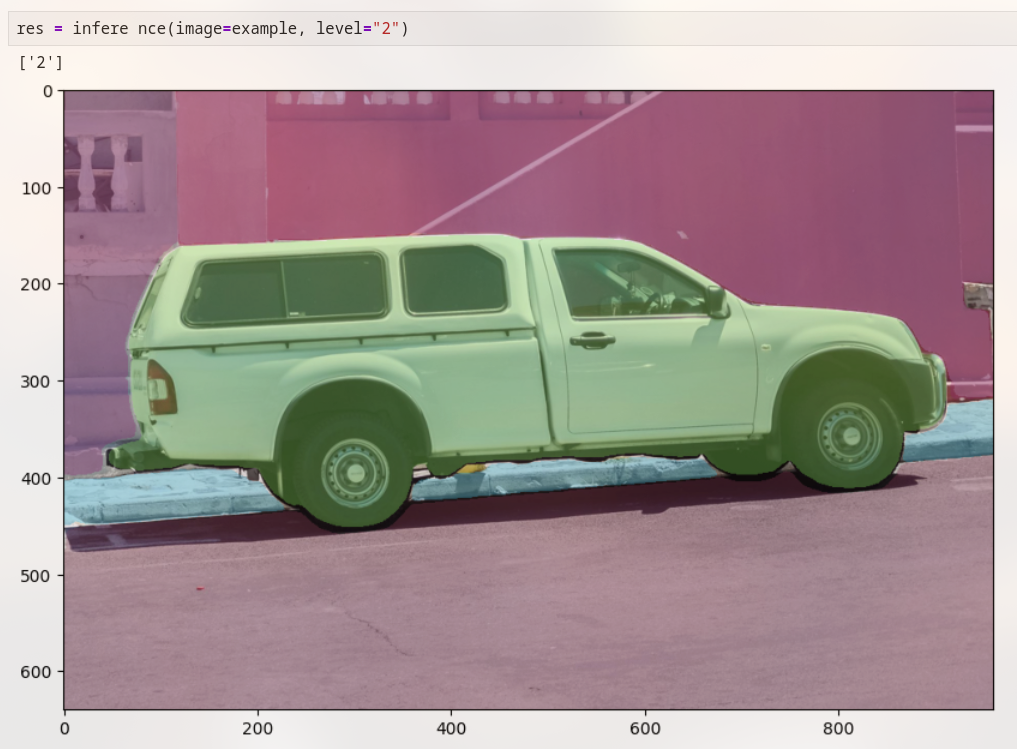Click y-axis tick label 500

click(x=36, y=577)
